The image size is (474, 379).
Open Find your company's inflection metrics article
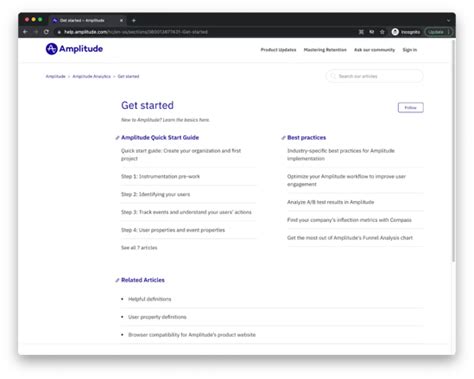click(349, 220)
